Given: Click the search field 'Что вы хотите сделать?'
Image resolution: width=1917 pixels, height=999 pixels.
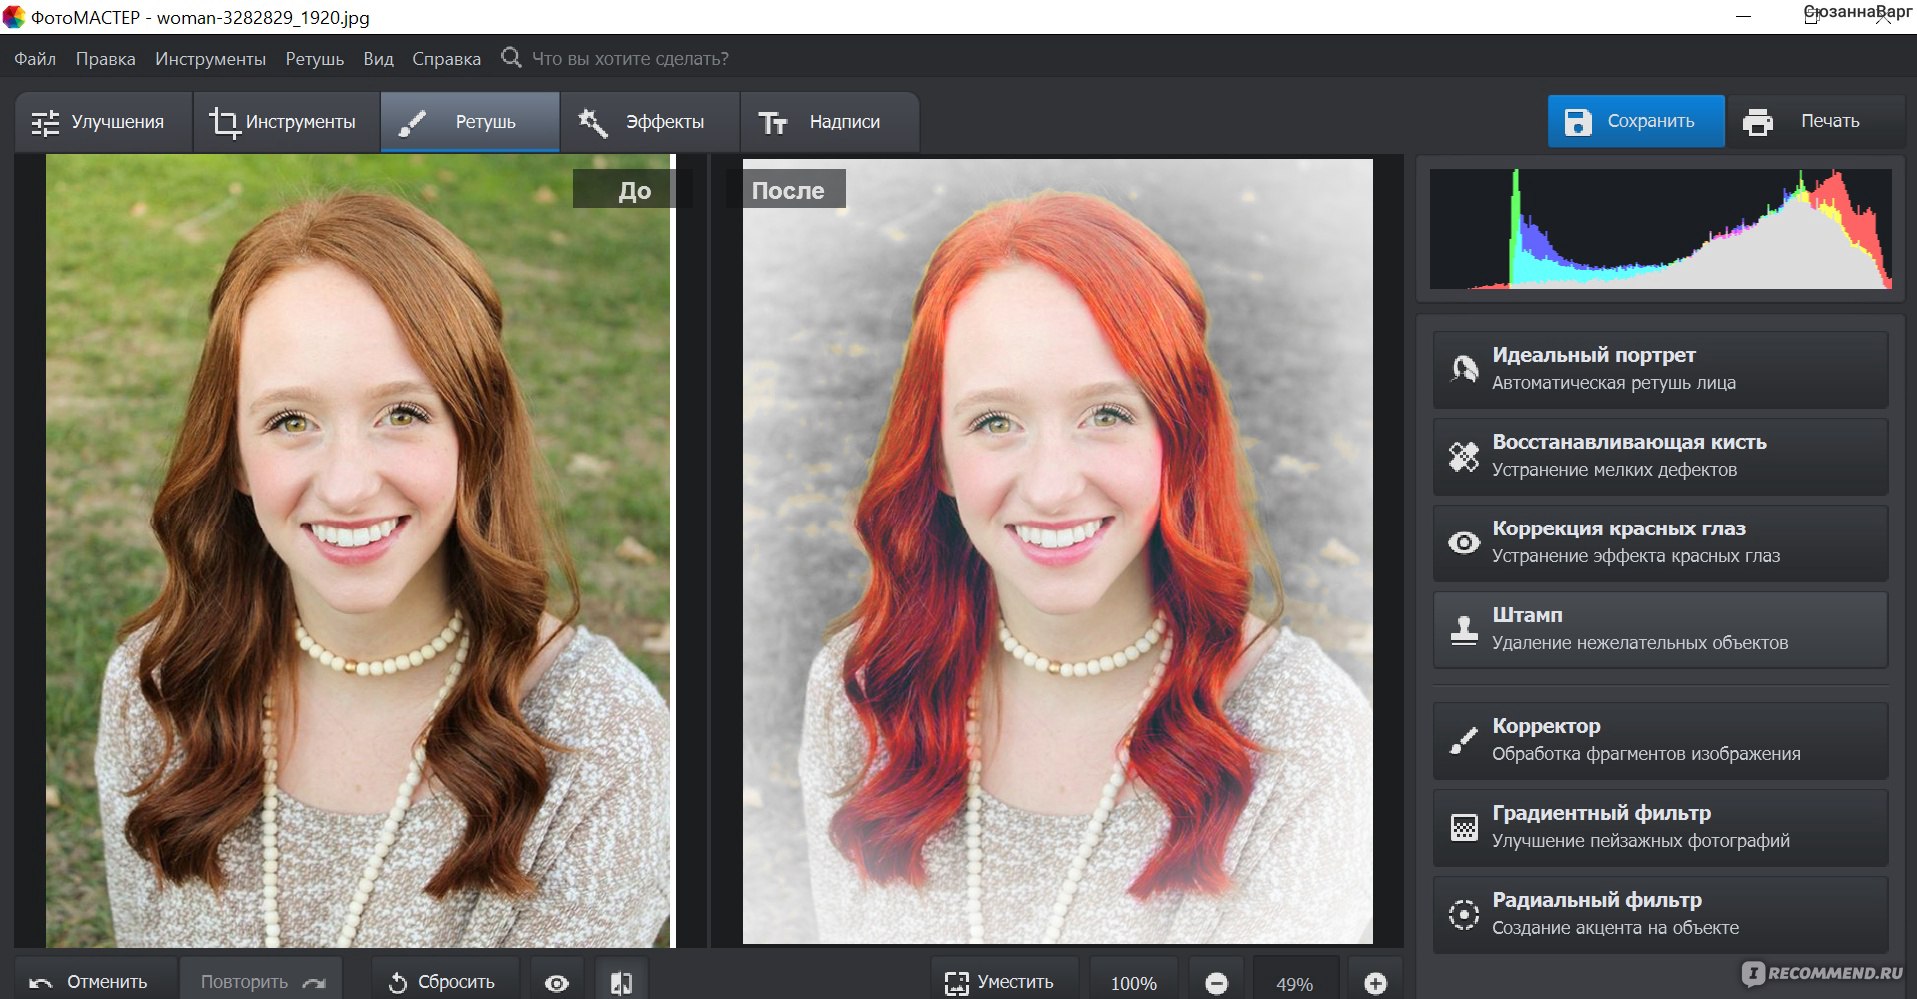Looking at the screenshot, I should click(630, 59).
